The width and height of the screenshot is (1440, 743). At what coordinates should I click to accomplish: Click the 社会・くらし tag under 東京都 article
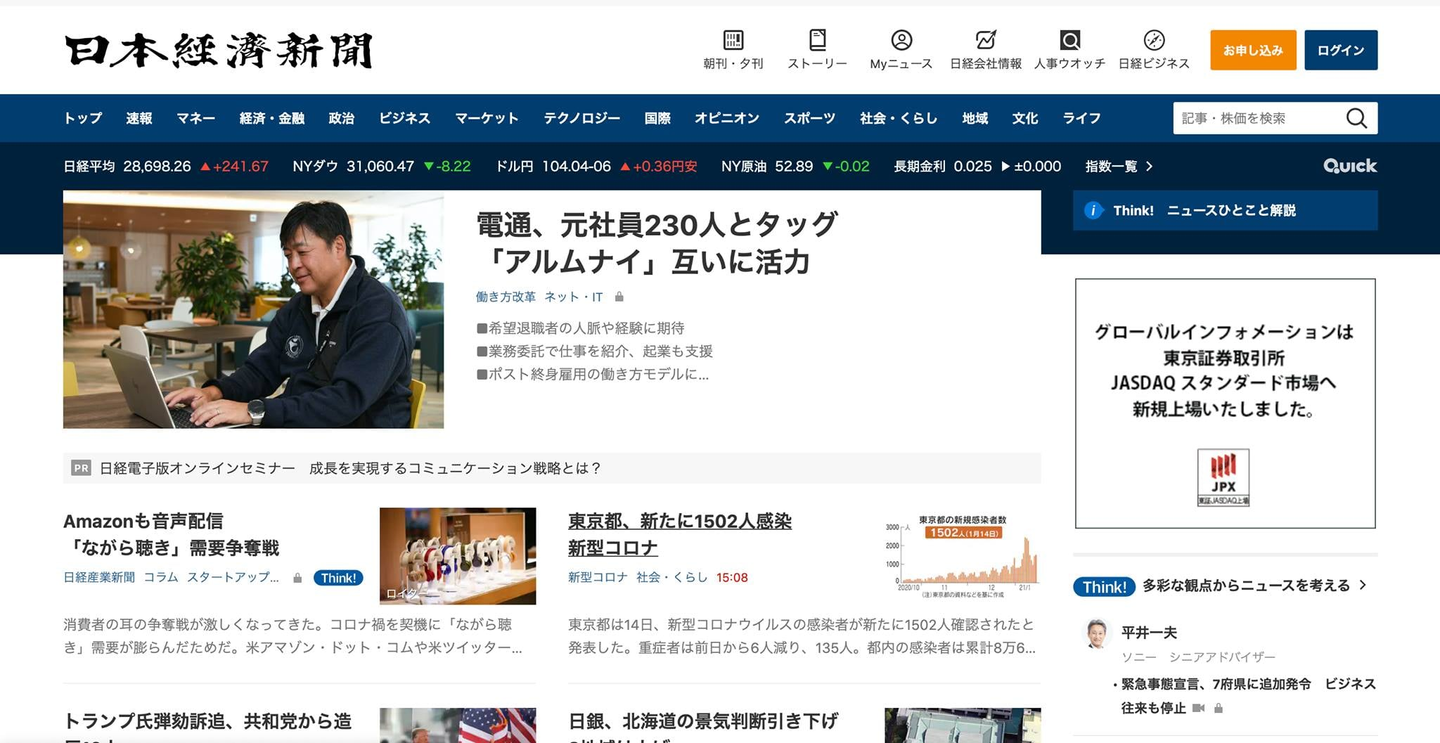672,578
